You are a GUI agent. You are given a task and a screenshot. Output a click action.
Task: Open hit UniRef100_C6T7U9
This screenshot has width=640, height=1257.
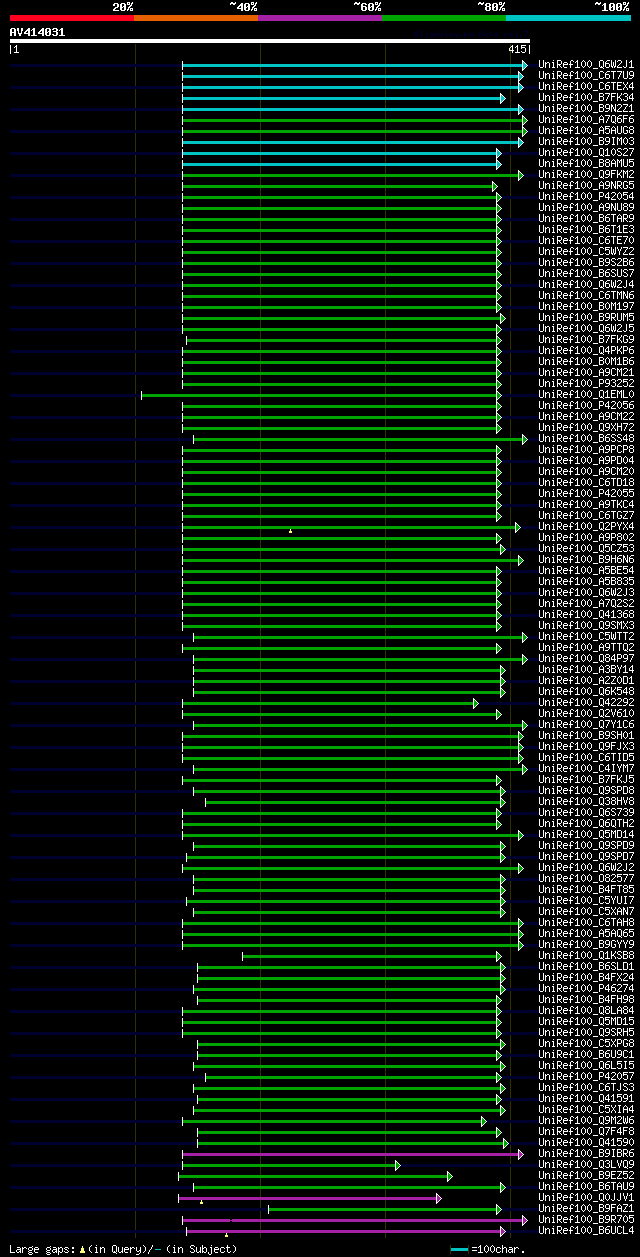point(586,75)
